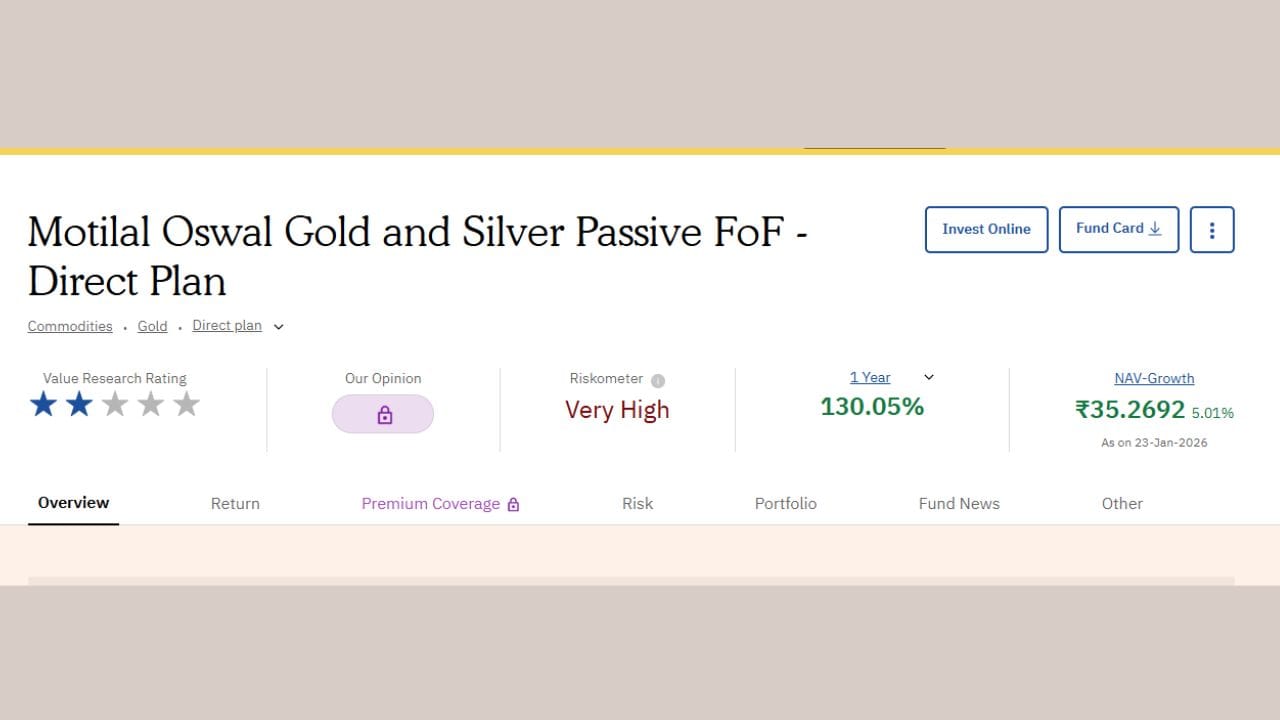
Task: Open the three-dot more options menu
Action: pos(1212,229)
